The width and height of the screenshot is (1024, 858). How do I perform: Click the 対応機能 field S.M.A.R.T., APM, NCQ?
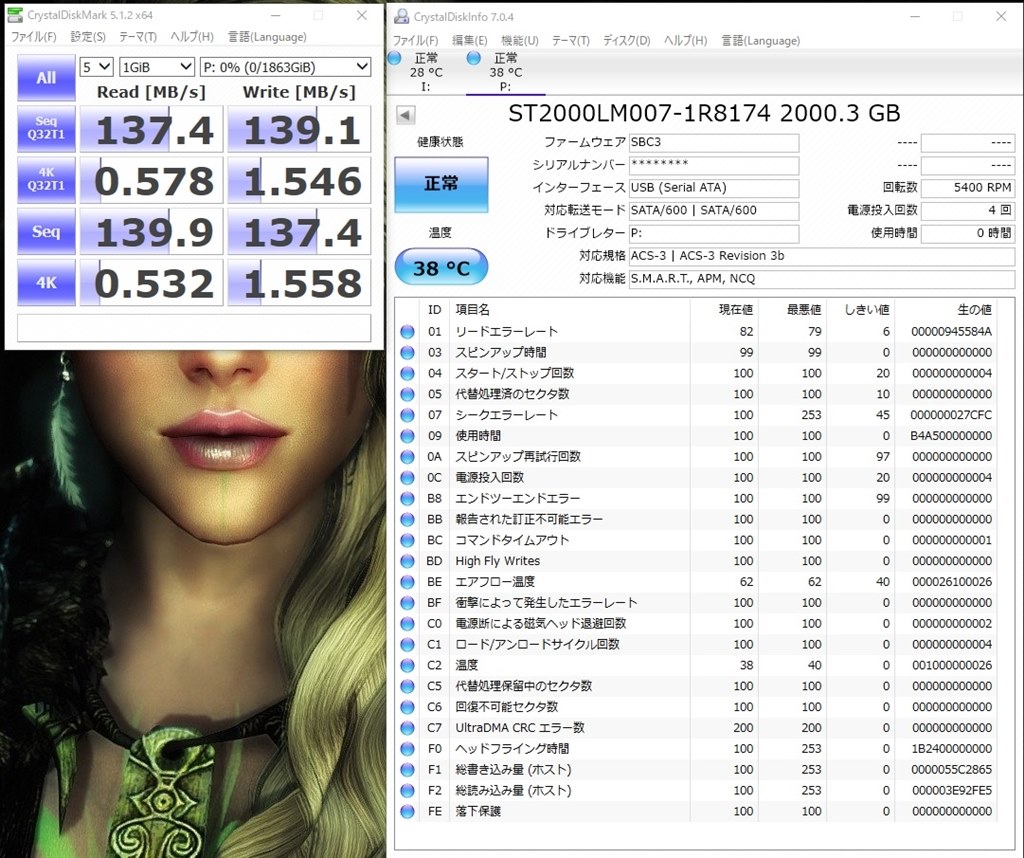822,279
